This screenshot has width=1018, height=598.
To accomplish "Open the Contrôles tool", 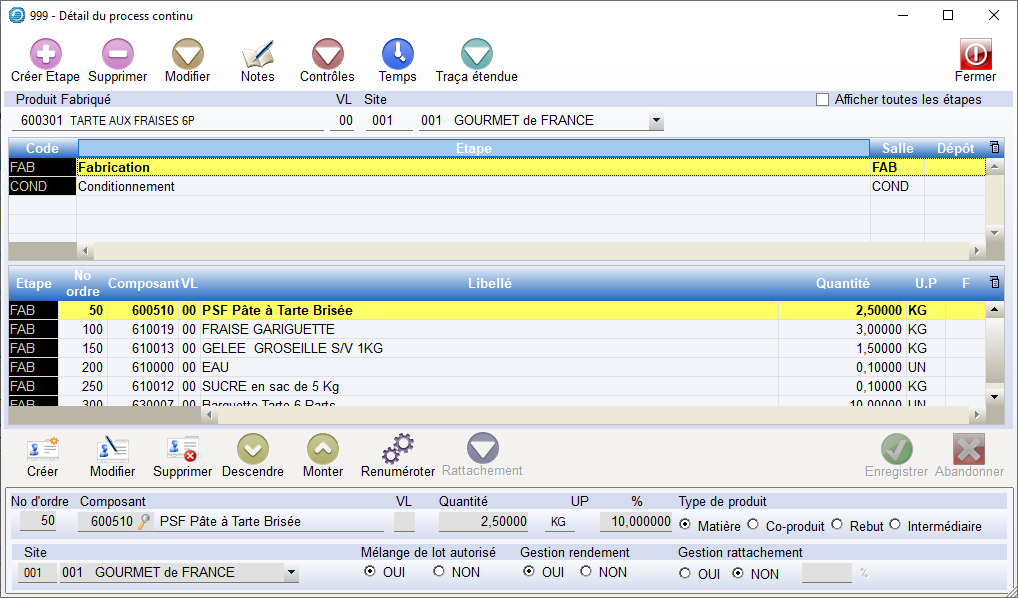I will pos(327,54).
